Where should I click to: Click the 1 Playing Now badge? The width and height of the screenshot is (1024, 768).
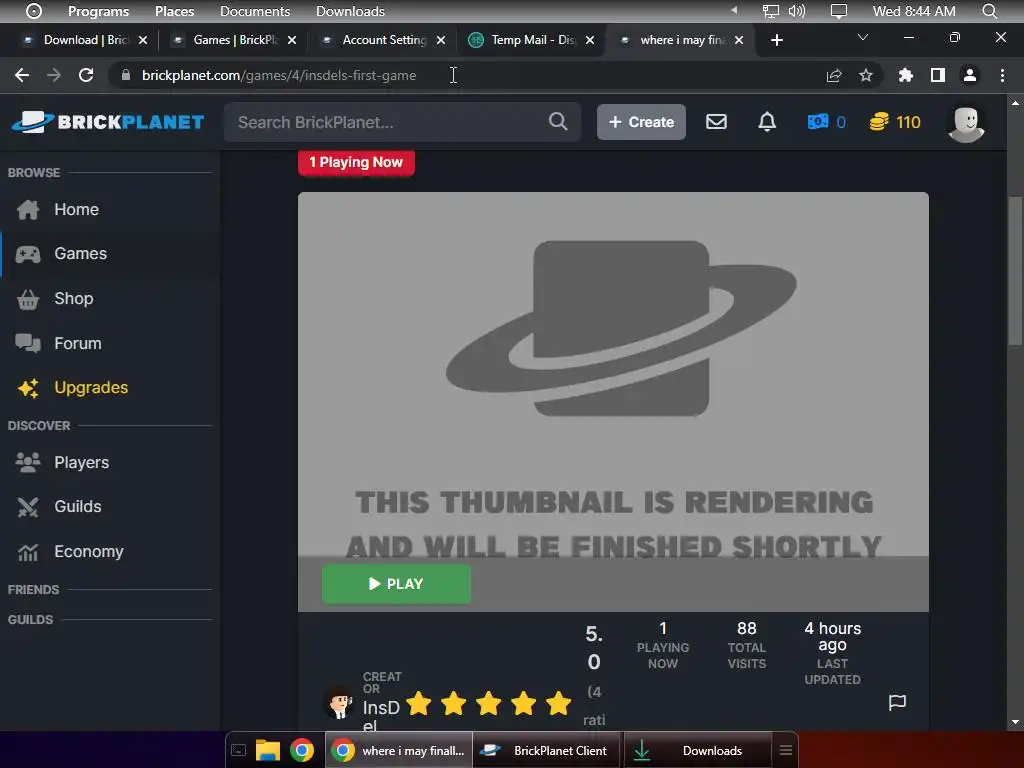click(x=356, y=163)
